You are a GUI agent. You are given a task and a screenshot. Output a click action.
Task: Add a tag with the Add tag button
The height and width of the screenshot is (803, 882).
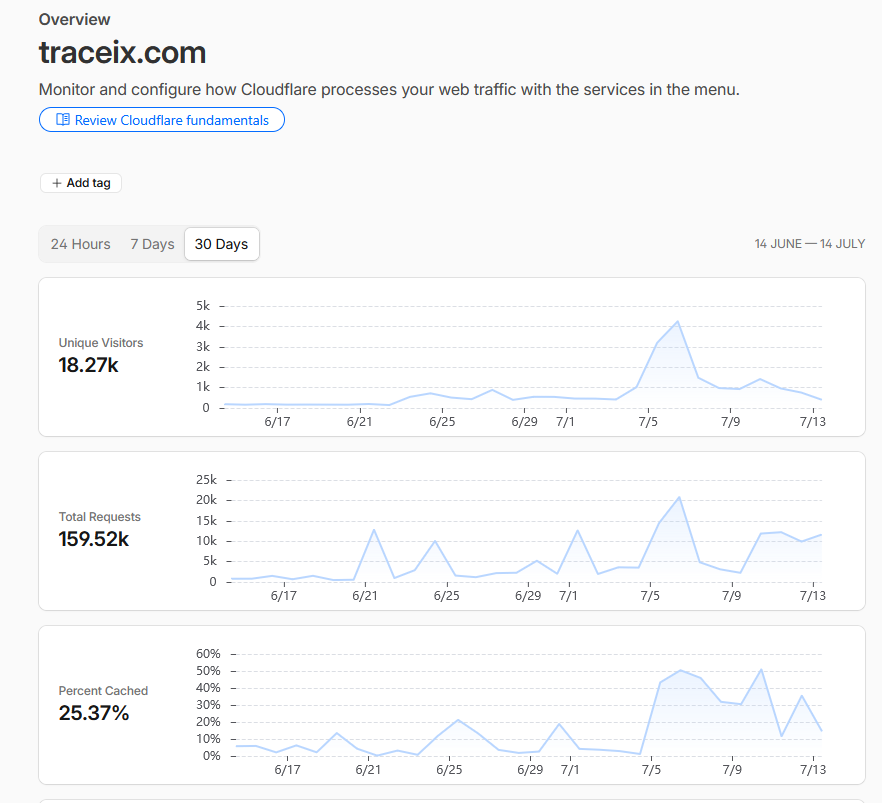81,183
